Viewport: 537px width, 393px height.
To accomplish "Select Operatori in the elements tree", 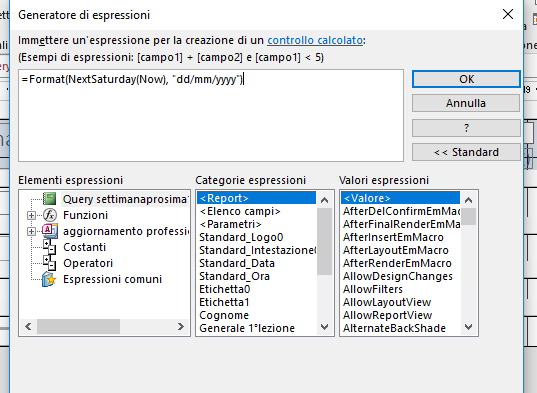I will click(x=88, y=263).
